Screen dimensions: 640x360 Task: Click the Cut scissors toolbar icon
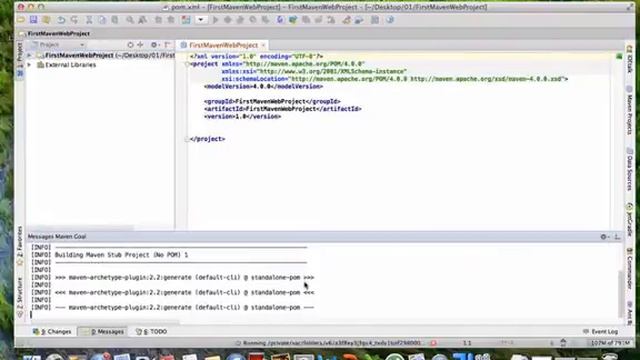click(x=89, y=20)
